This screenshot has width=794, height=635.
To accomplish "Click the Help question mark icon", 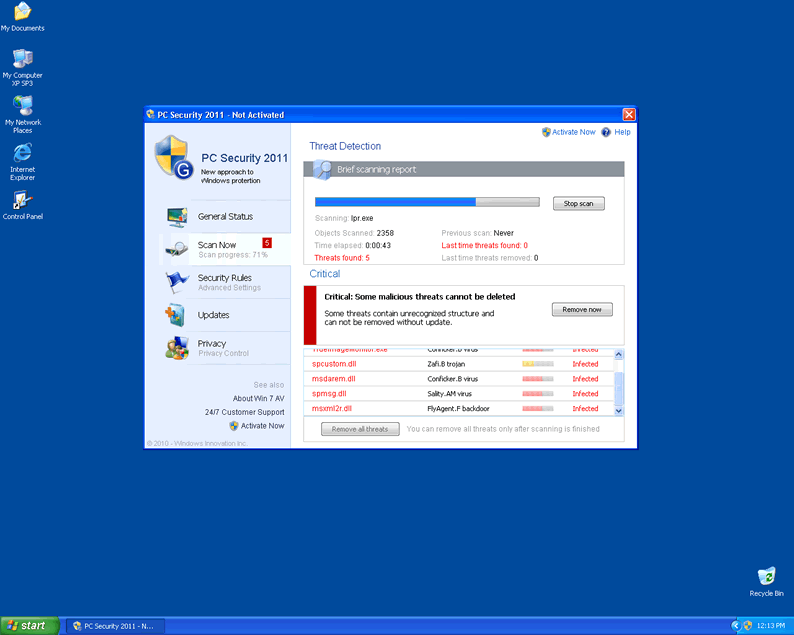I will tap(606, 132).
